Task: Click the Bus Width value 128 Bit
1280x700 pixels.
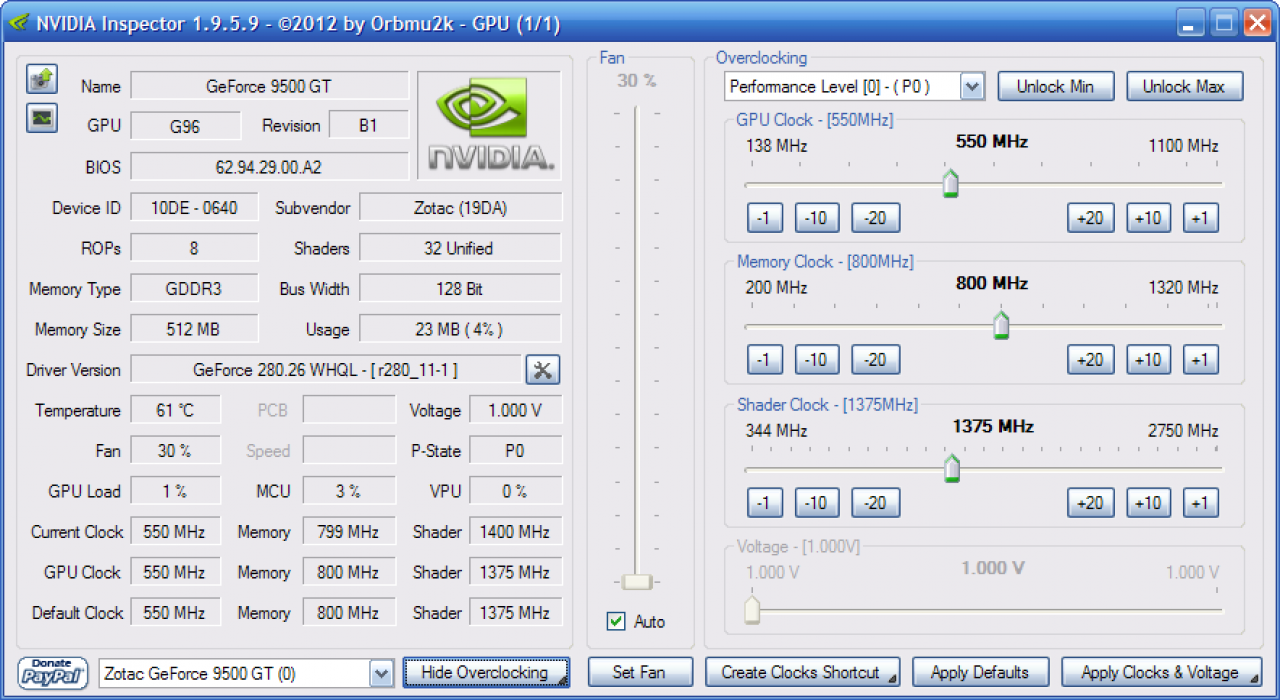Action: pyautogui.click(x=461, y=289)
